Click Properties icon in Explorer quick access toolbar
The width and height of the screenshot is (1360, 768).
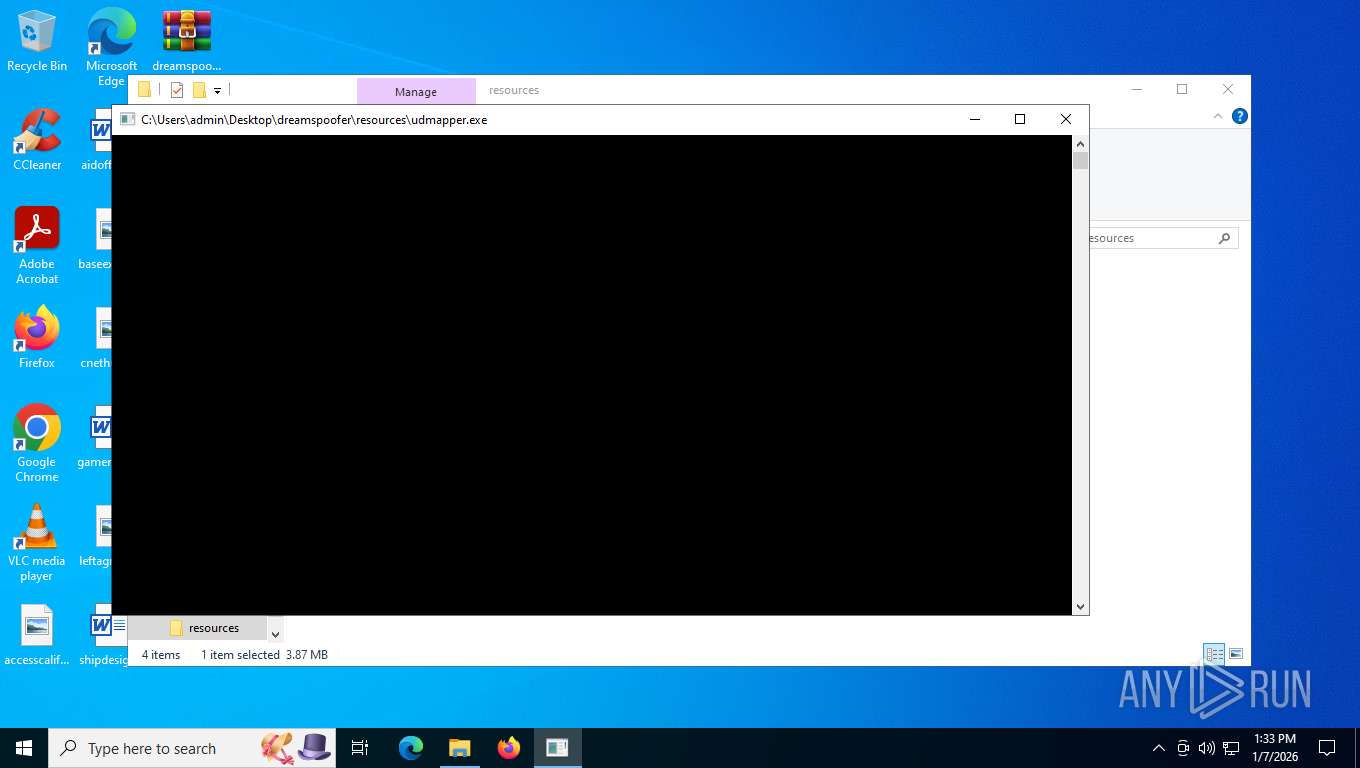coord(177,90)
